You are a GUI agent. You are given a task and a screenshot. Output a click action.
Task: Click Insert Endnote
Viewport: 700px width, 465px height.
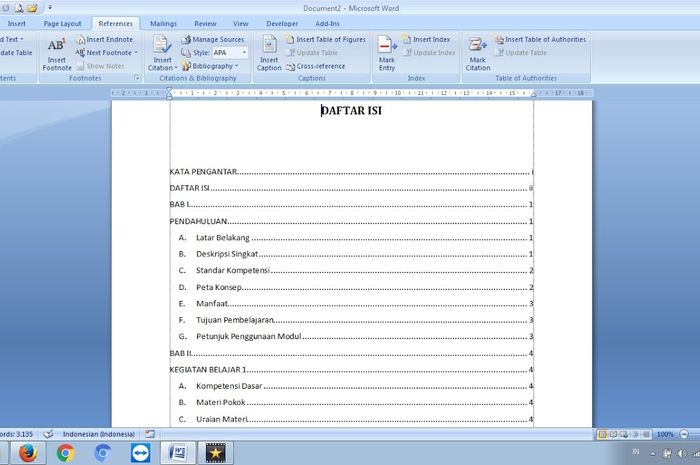point(104,39)
